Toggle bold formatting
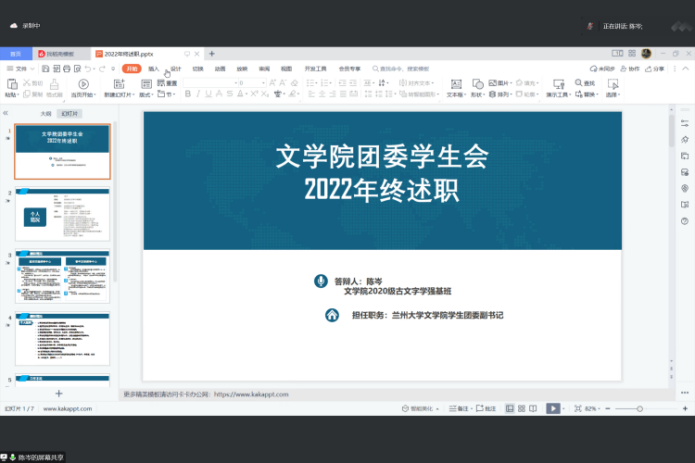Image resolution: width=695 pixels, height=463 pixels. pos(186,94)
